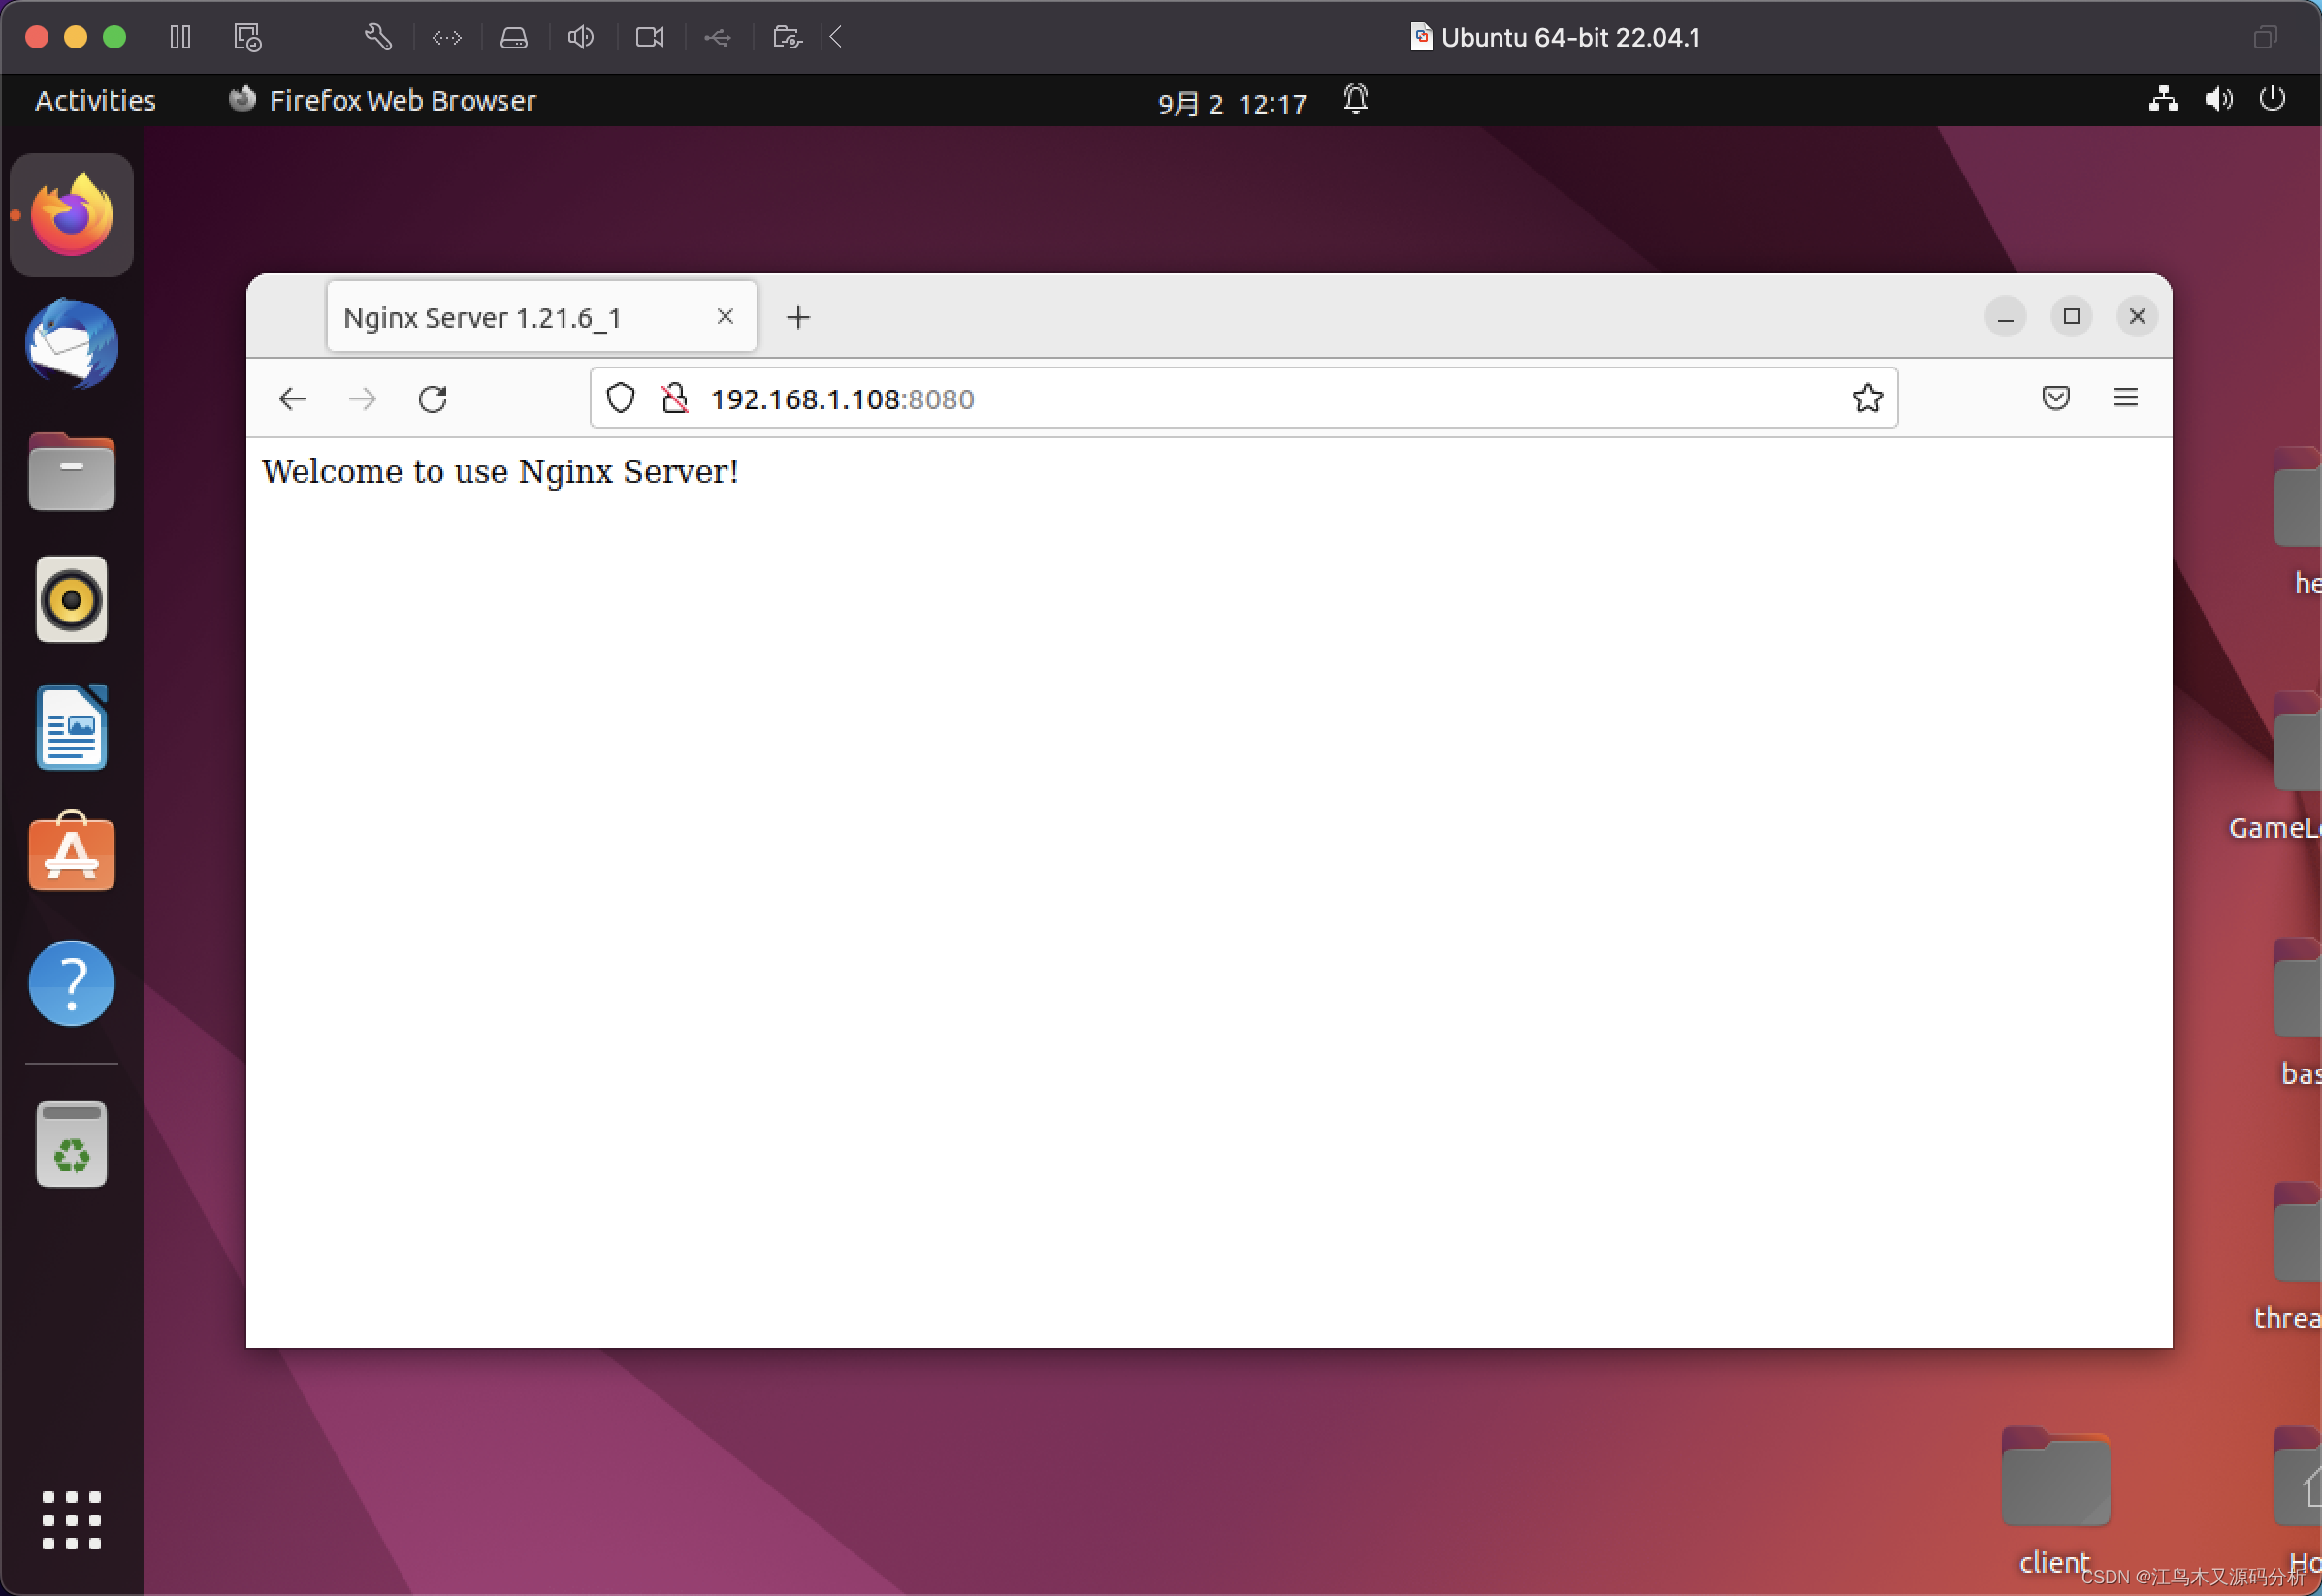The height and width of the screenshot is (1596, 2322).
Task: Open Rhythmbox music player in the dock
Action: [71, 600]
